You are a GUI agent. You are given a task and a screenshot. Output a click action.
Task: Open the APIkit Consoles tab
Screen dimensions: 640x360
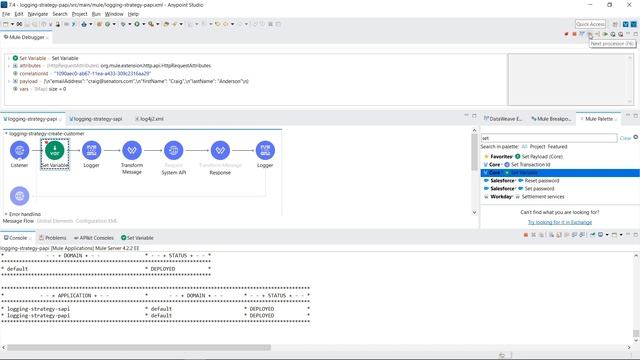pos(93,238)
